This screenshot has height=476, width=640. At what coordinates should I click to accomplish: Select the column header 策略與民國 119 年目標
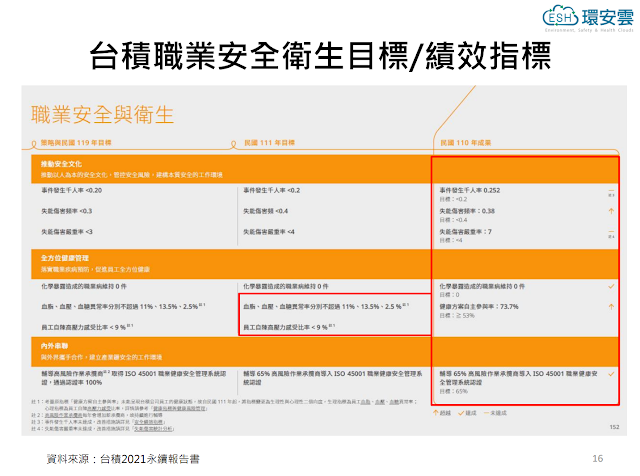pos(76,142)
